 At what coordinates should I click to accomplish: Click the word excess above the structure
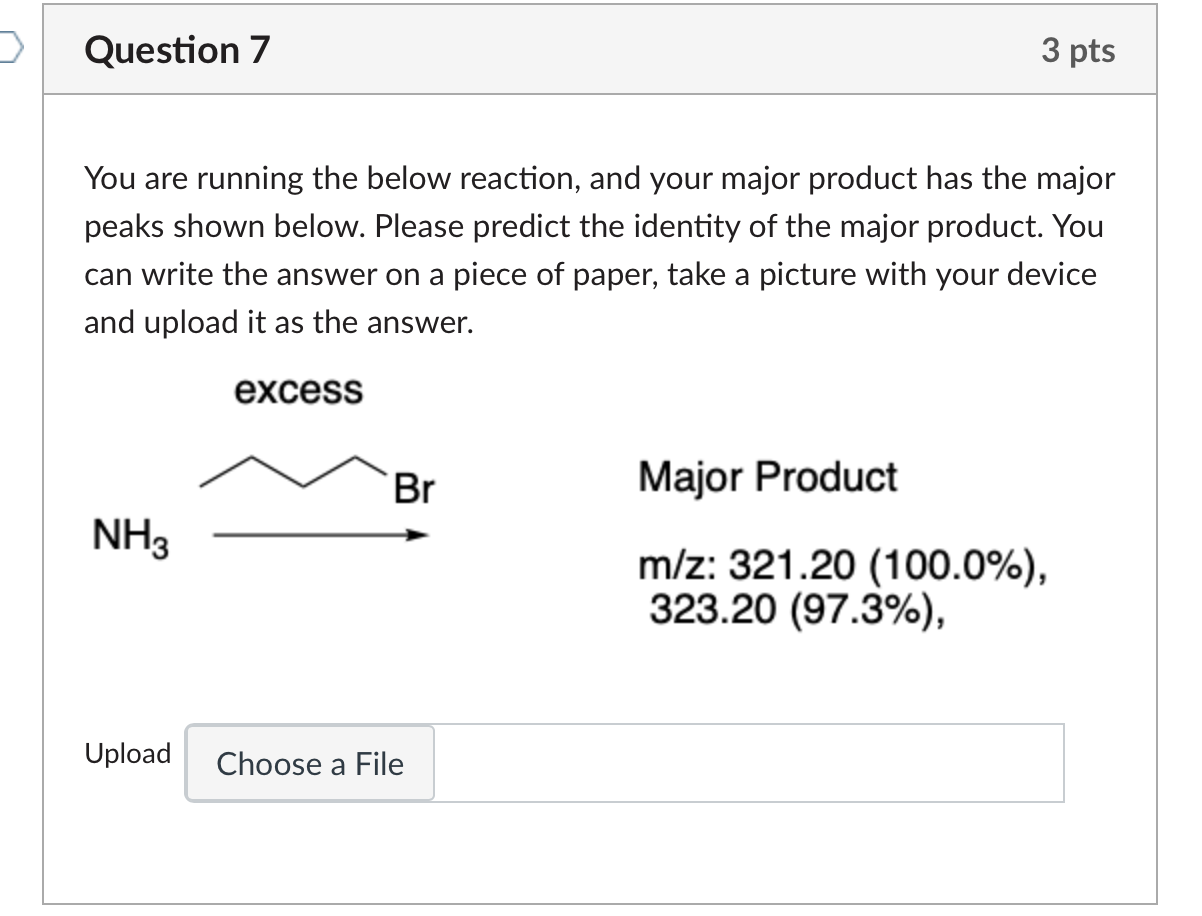coord(298,390)
